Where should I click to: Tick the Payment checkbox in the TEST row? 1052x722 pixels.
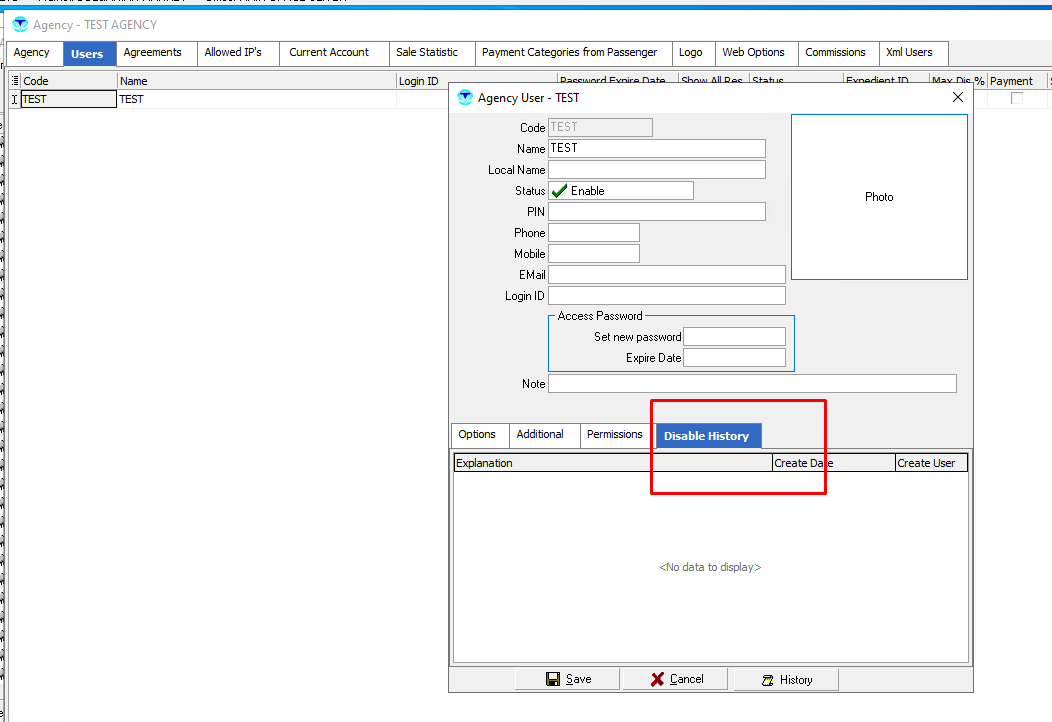tap(1017, 99)
